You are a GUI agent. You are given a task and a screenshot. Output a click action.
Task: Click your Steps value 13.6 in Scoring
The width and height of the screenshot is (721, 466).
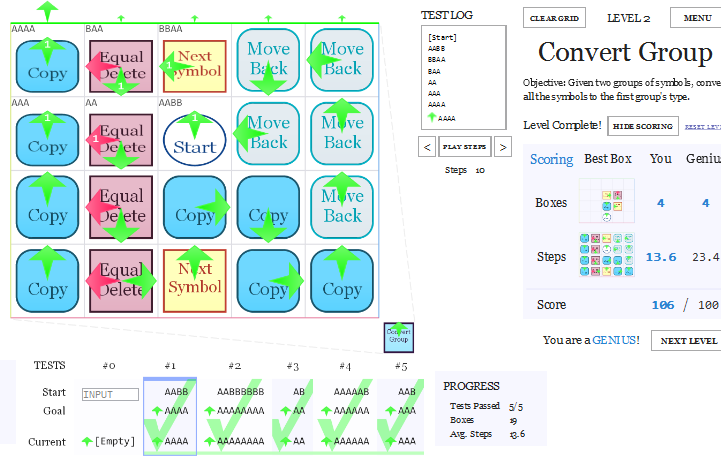coord(661,257)
